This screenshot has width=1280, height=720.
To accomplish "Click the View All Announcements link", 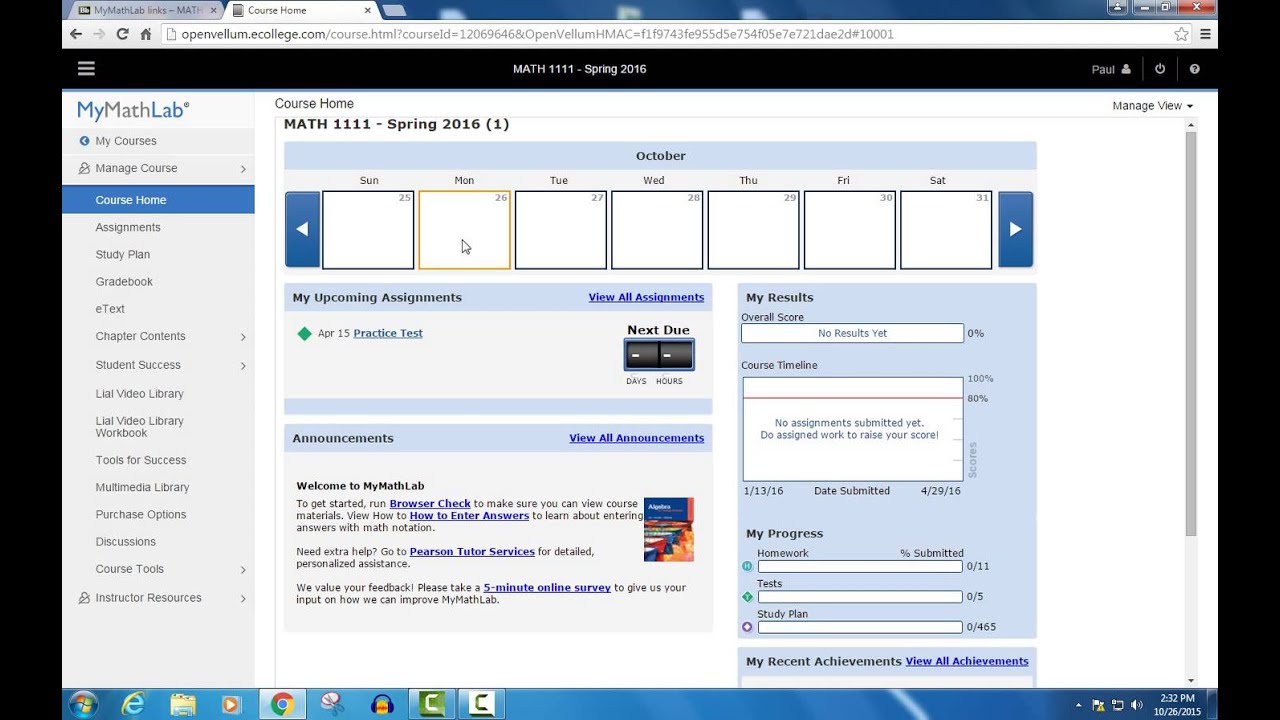I will pos(636,438).
